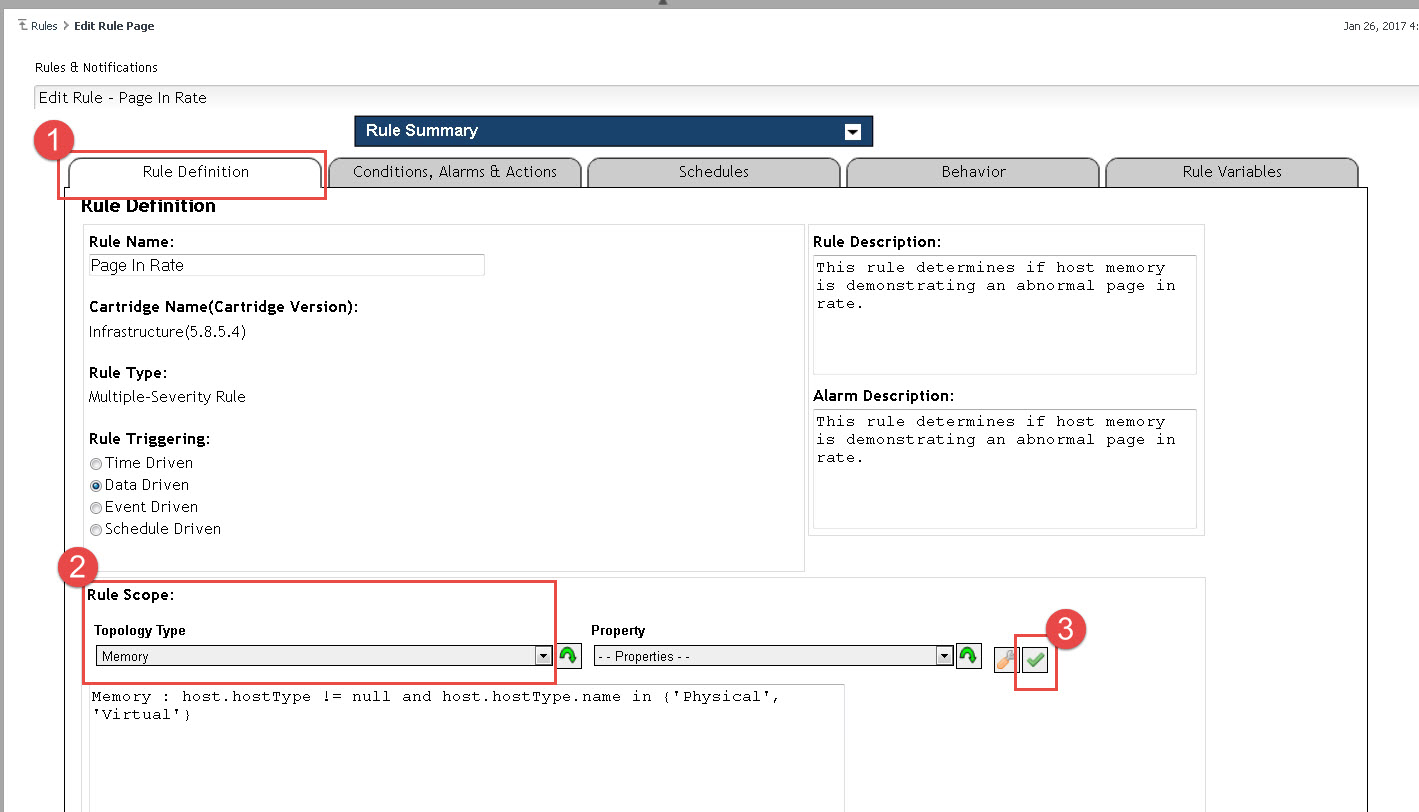Click green arrow insert icon after Properties dropdown
The height and width of the screenshot is (812, 1419).
(x=968, y=656)
